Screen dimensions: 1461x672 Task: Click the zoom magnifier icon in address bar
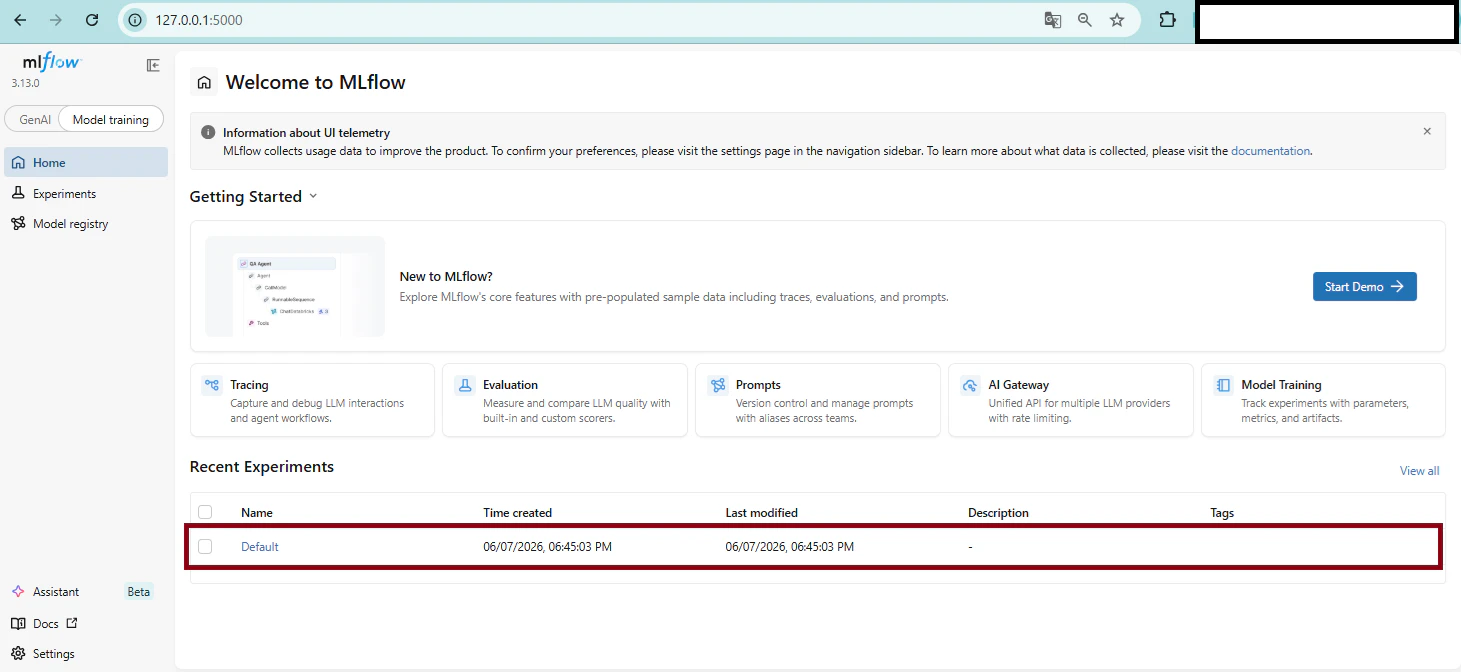point(1085,20)
